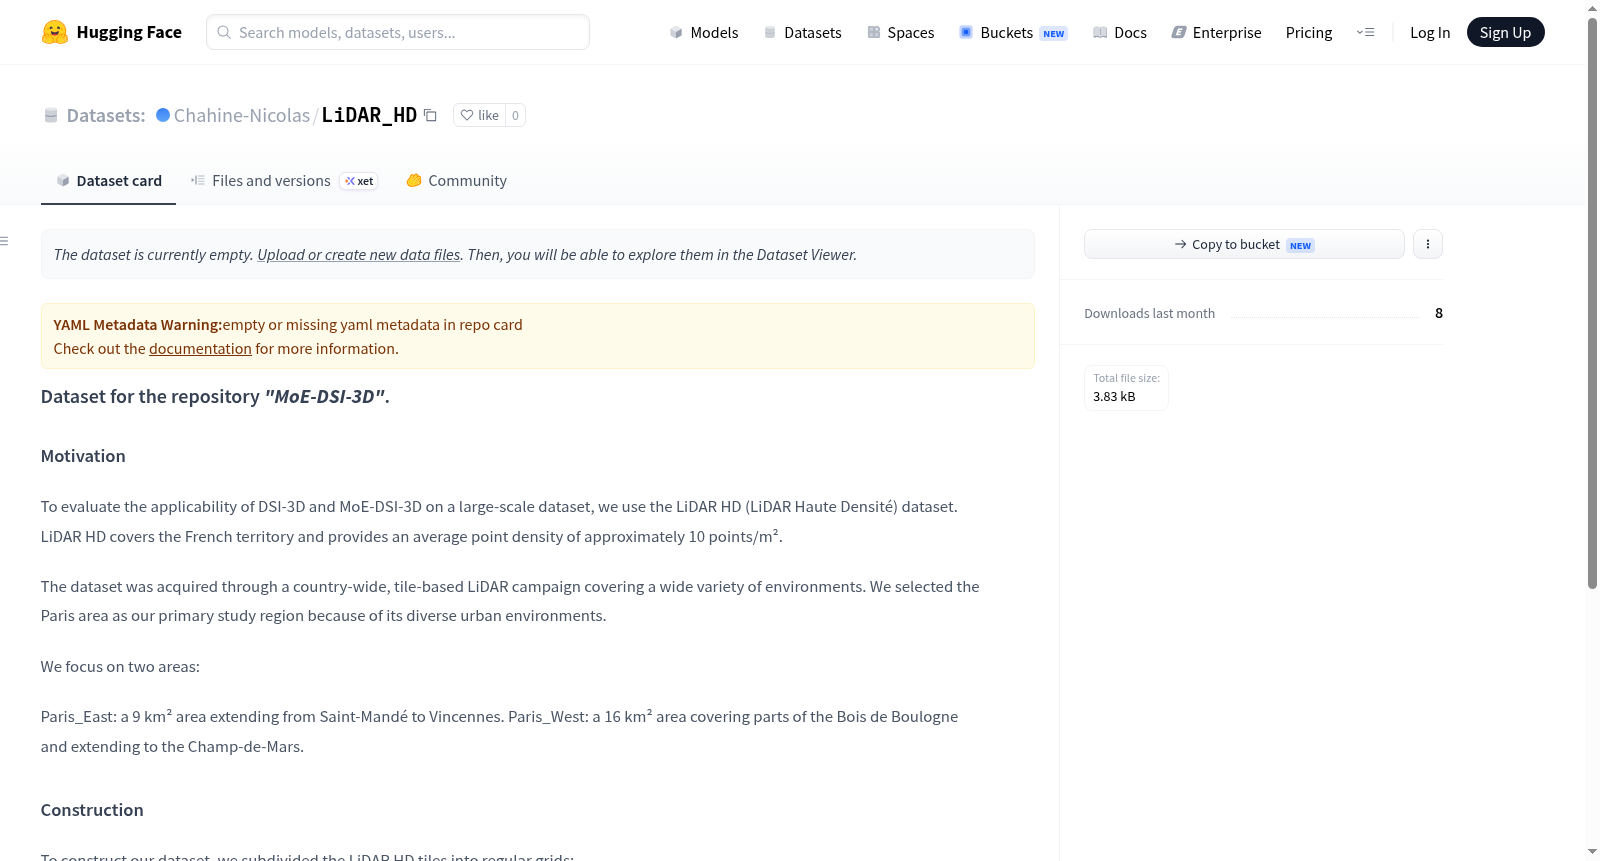
Task: Switch to Files and versions tab
Action: pos(284,181)
